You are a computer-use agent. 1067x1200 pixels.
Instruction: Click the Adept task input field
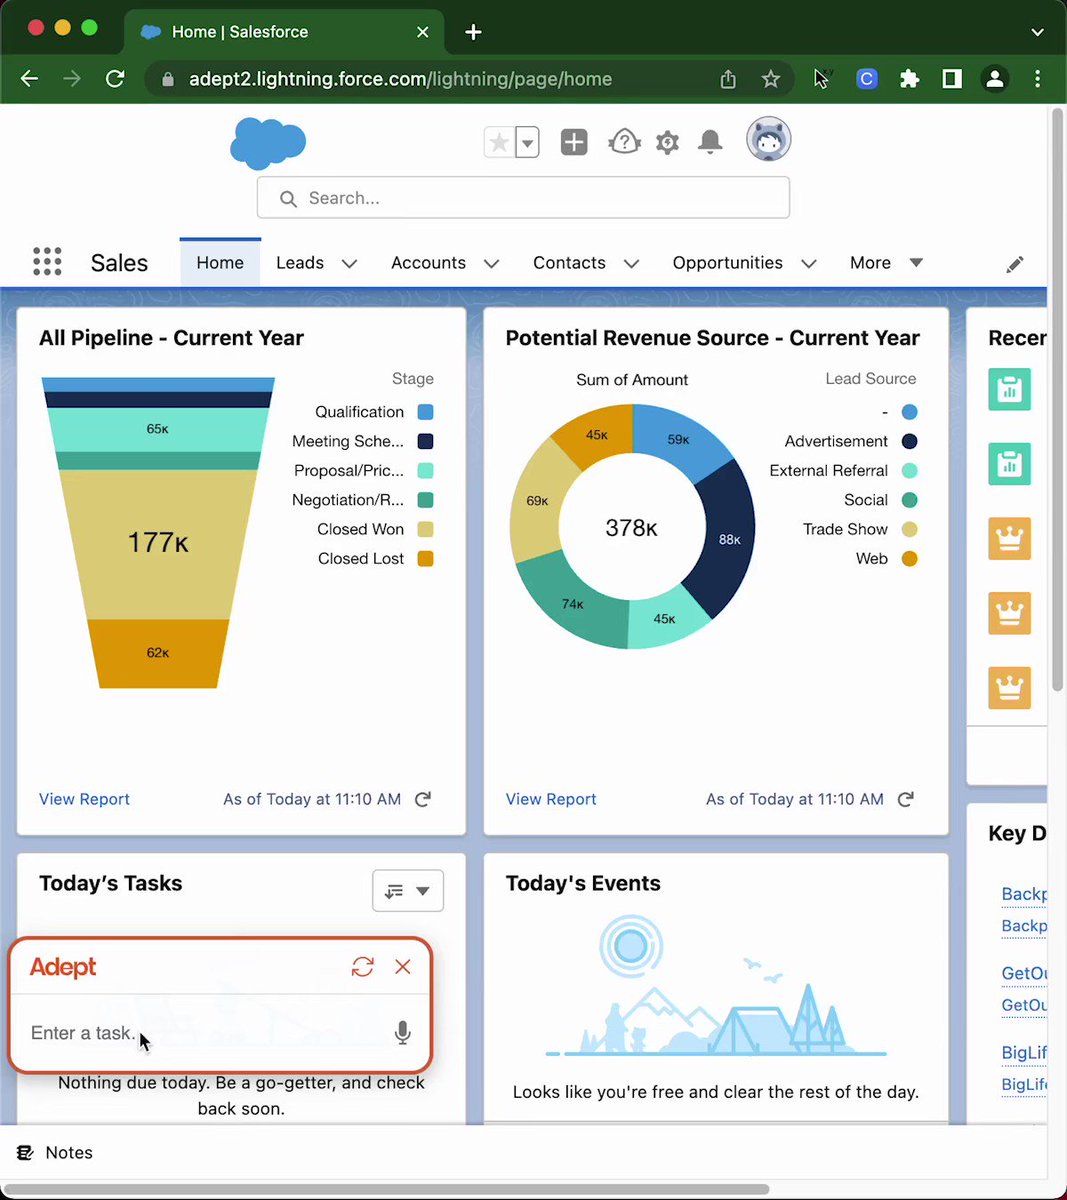[205, 1033]
